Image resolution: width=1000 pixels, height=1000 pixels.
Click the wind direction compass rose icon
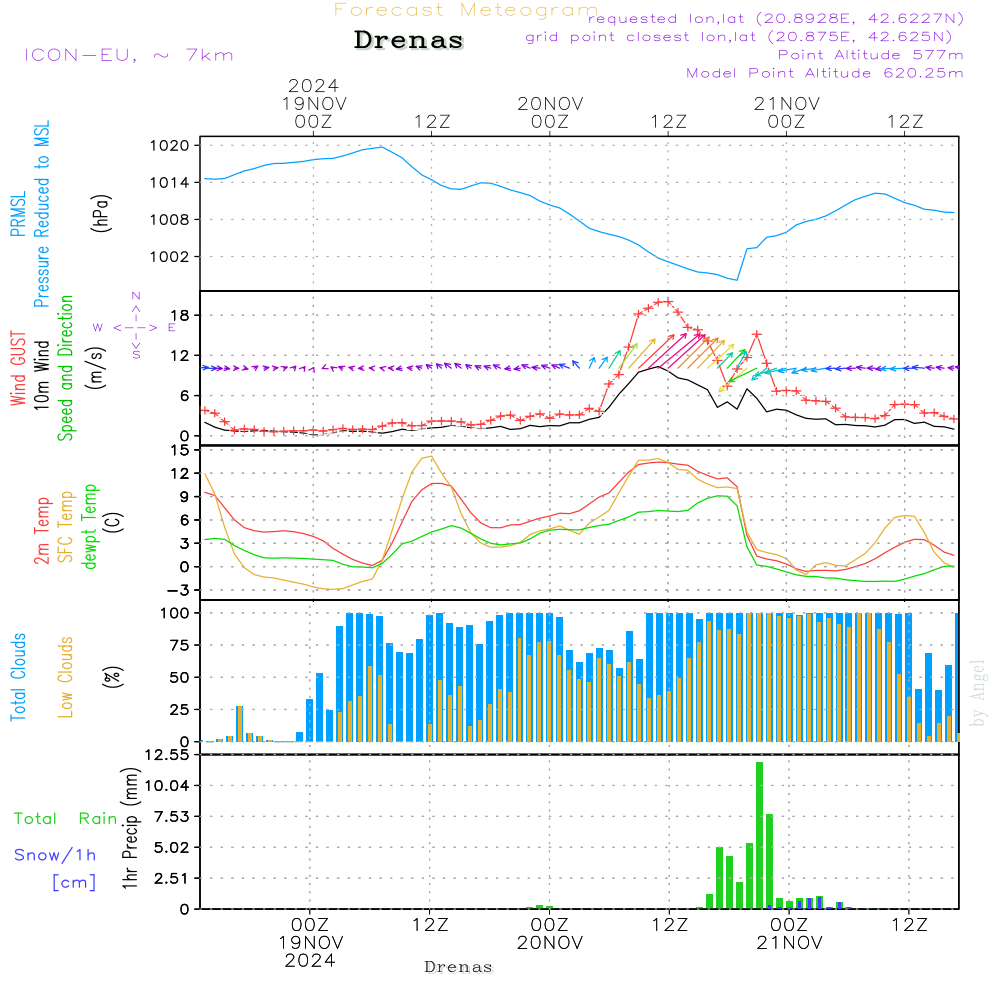click(136, 327)
